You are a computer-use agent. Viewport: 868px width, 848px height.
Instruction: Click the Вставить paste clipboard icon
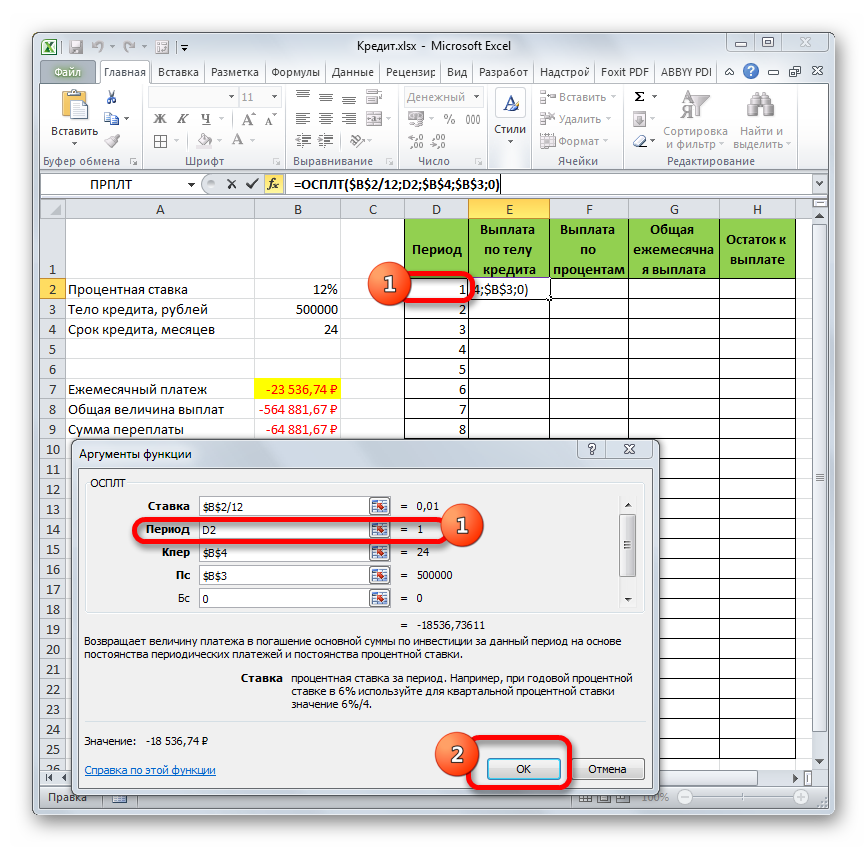pos(75,106)
